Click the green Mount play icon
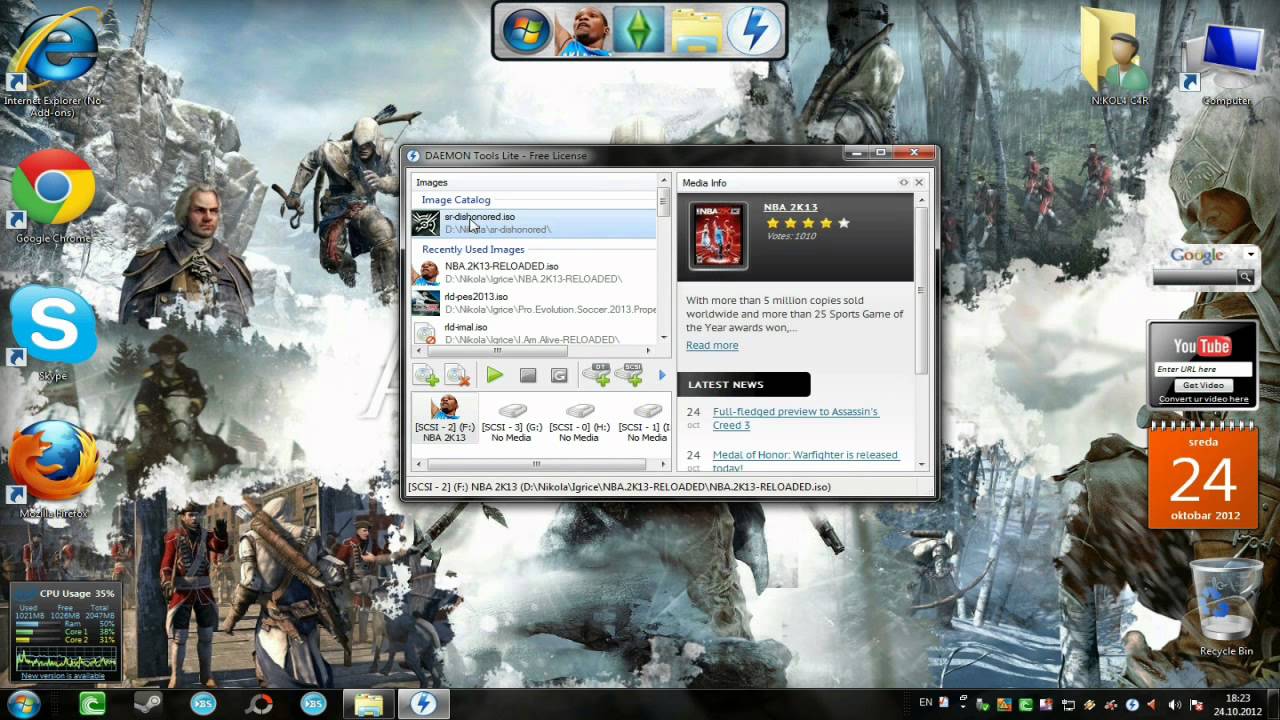 click(494, 375)
